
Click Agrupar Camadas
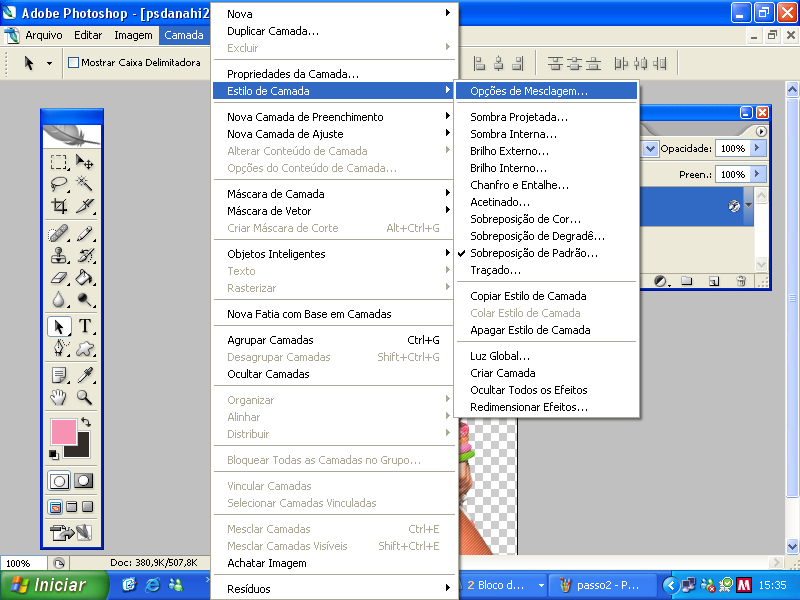(334, 340)
